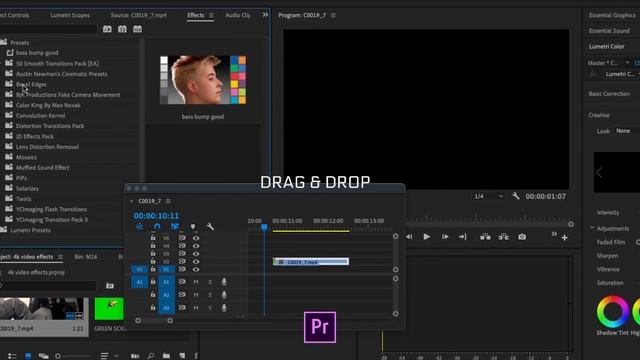
Task: Open the Essential Graphics panel
Action: tap(612, 15)
